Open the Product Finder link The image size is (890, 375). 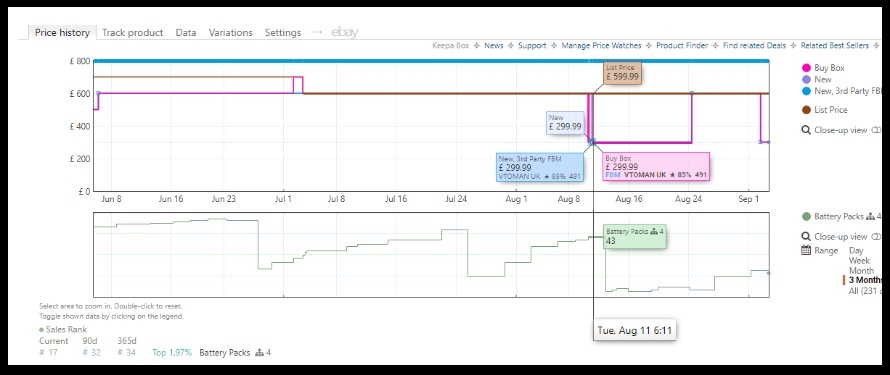[x=682, y=46]
